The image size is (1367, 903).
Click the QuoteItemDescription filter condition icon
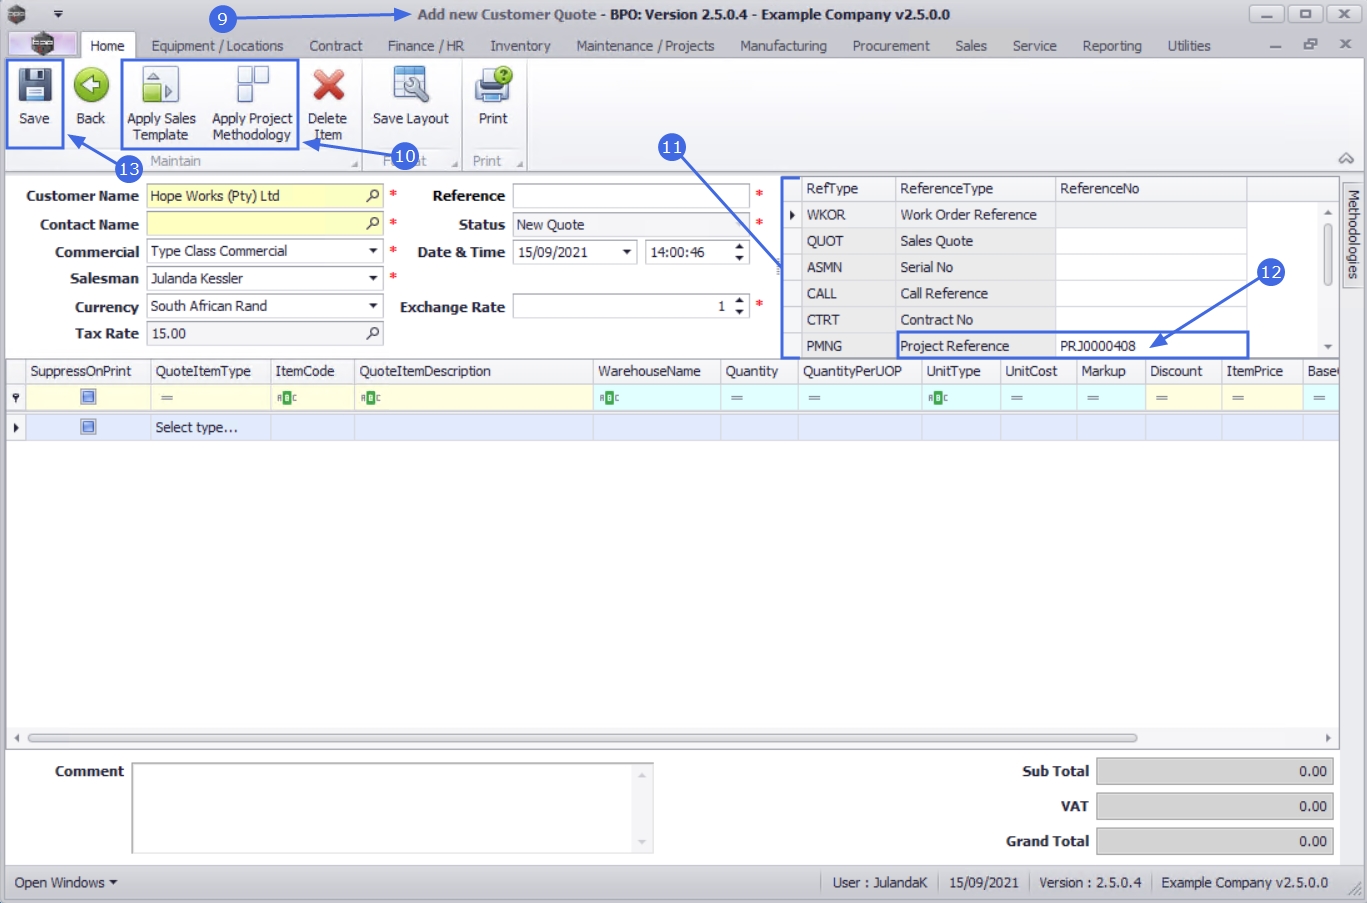(x=371, y=398)
